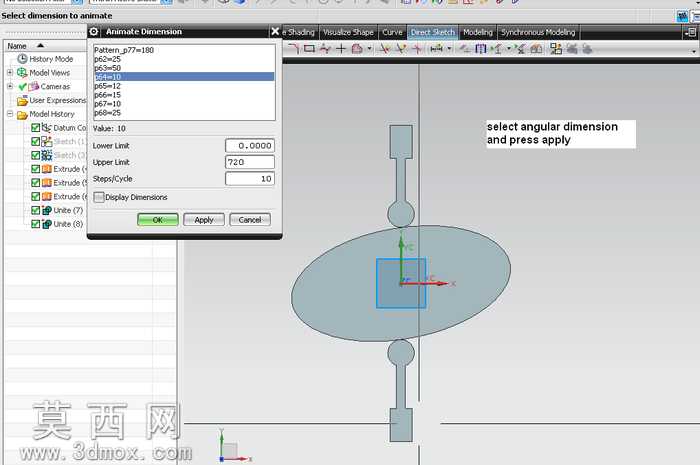Select the Studio Spline tool
700x465 pixels.
click(325, 48)
